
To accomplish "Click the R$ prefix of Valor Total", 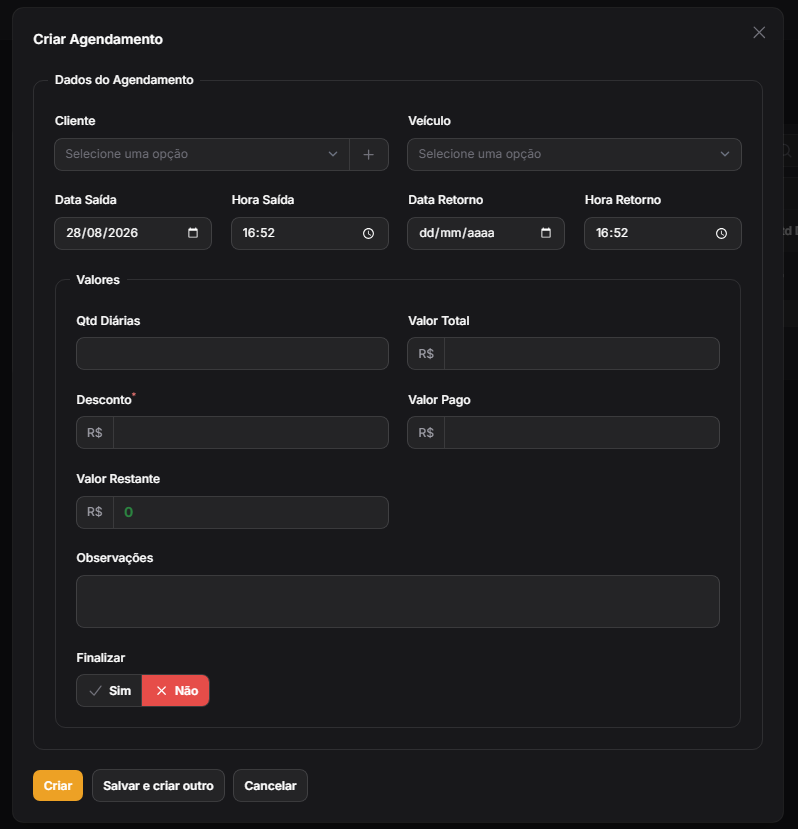I will point(426,354).
